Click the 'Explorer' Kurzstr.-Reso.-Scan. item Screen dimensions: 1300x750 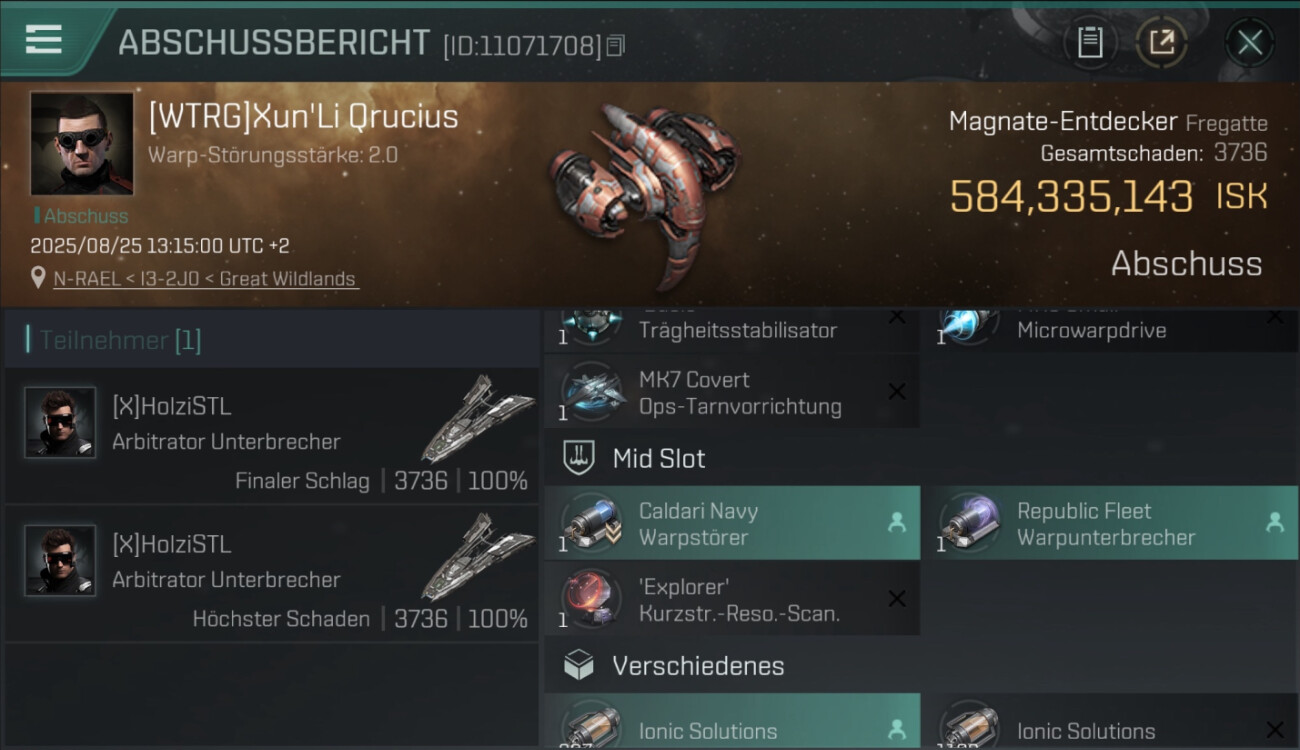coord(732,599)
